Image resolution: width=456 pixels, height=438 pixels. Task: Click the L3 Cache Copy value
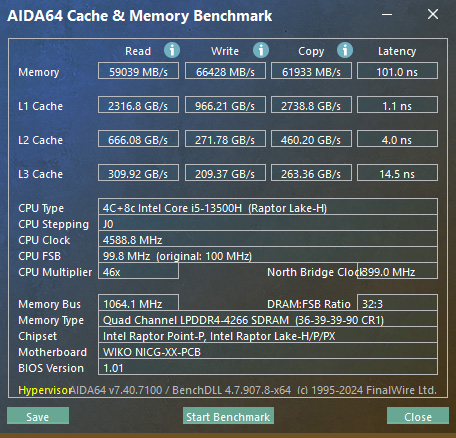311,173
